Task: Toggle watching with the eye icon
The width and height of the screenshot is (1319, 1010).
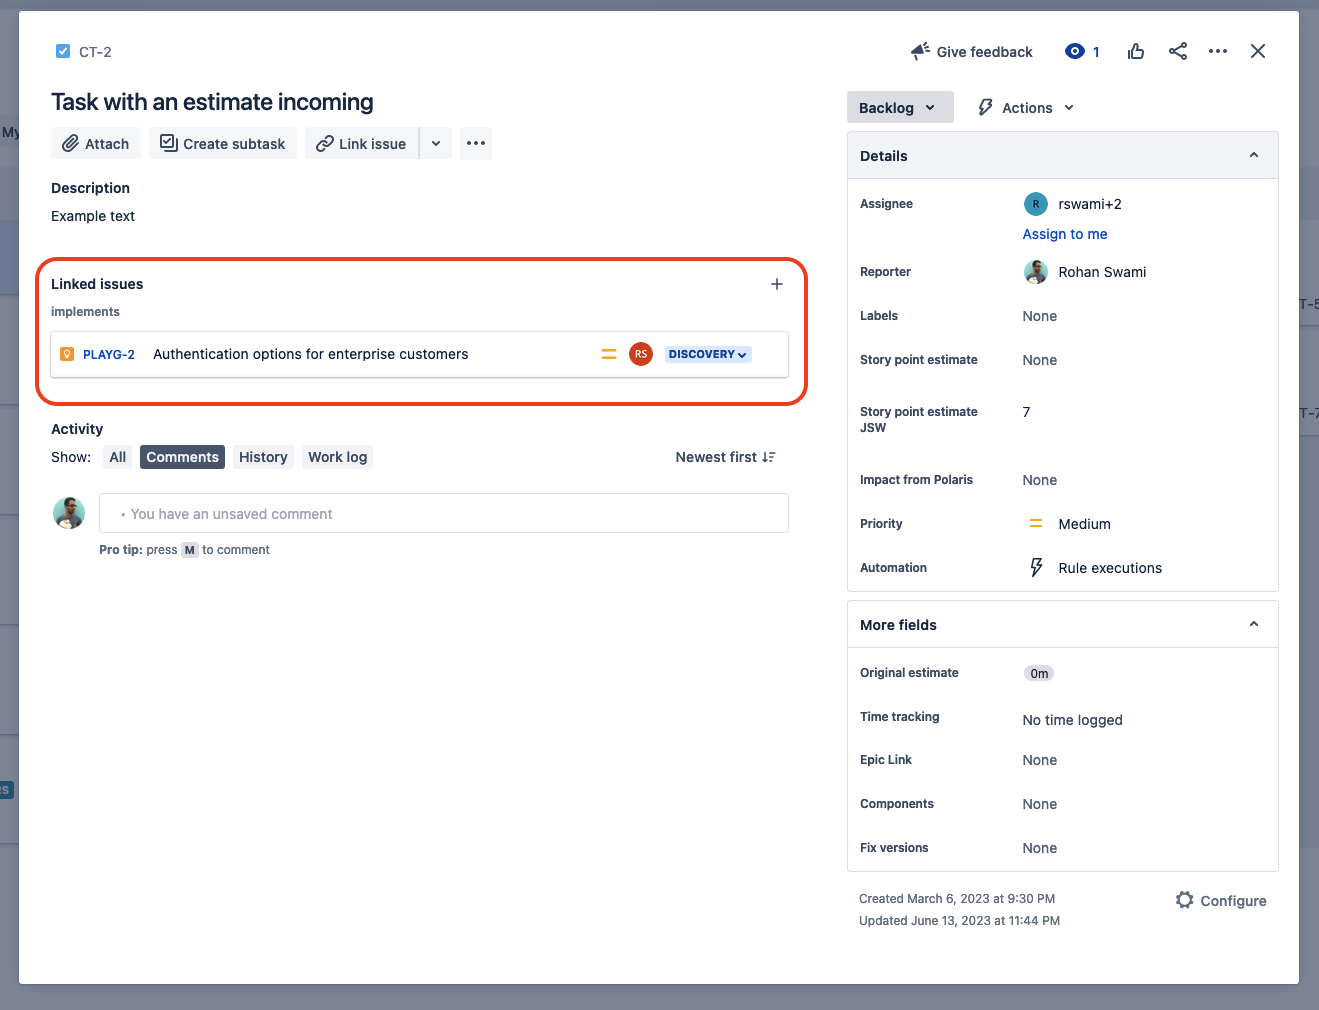Action: (x=1074, y=51)
